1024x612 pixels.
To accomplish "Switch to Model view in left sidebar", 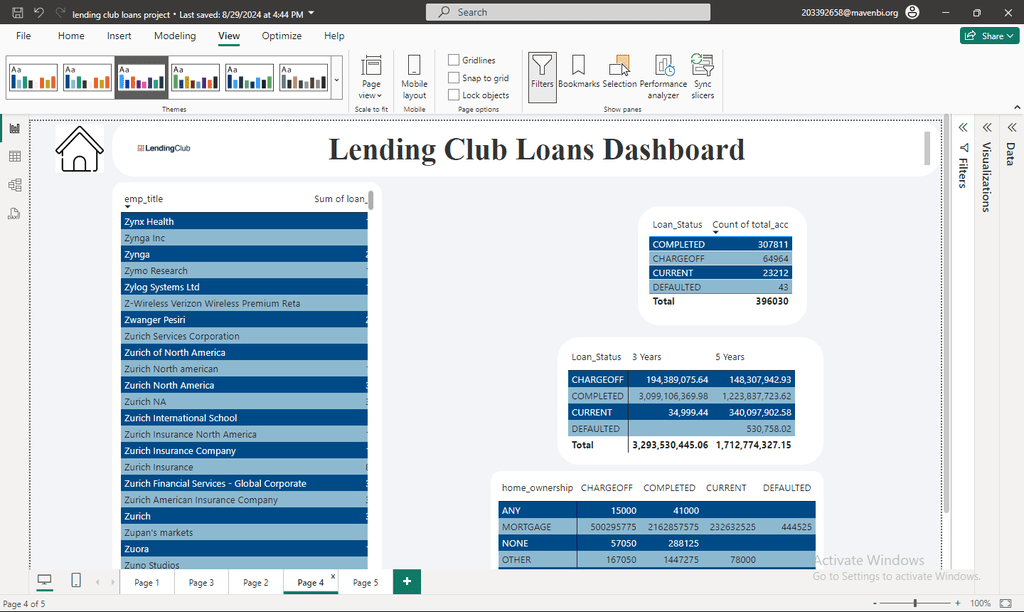I will (x=14, y=185).
